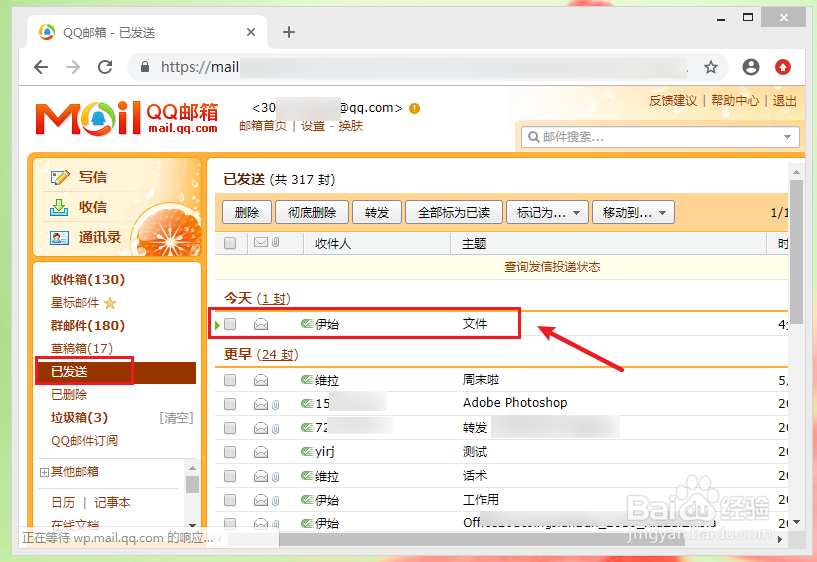Image resolution: width=817 pixels, height=562 pixels.
Task: Open 垃圾箱(3) folder
Action: click(79, 418)
